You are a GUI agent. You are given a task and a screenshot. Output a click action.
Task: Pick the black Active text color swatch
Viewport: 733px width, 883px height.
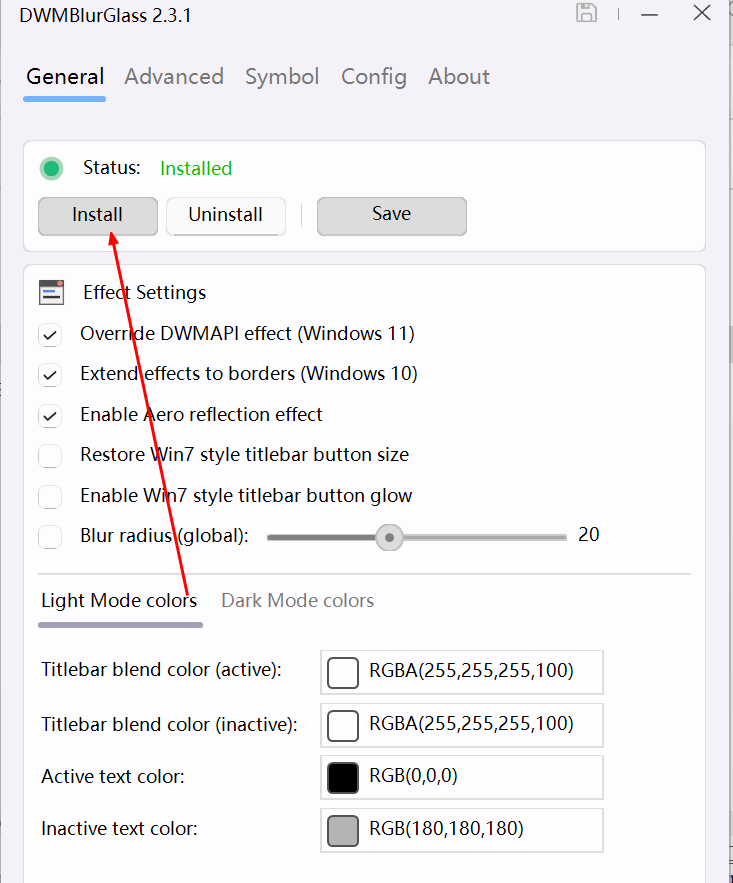tap(343, 777)
